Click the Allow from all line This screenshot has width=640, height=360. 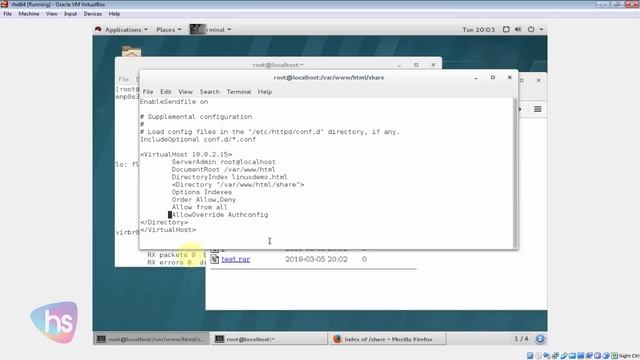click(200, 207)
